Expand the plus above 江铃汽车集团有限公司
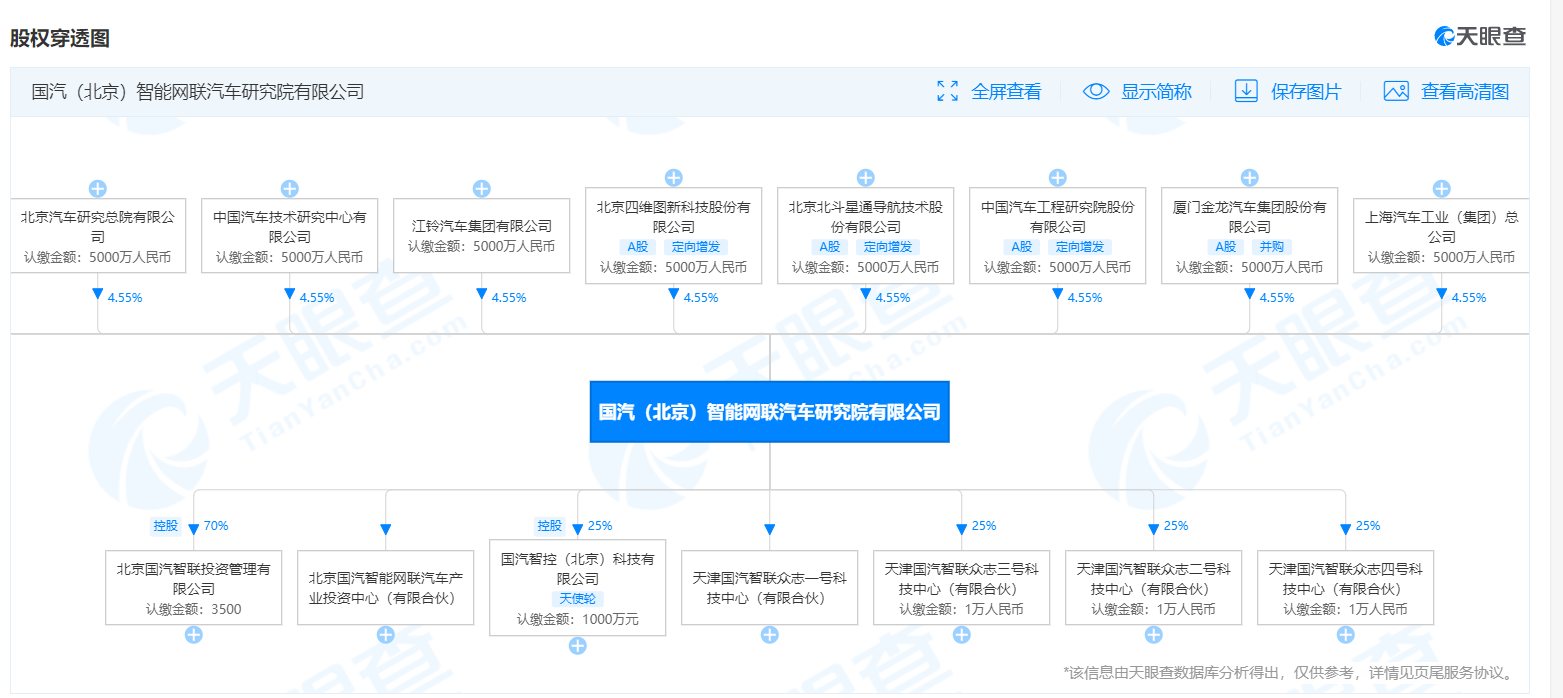The image size is (1563, 698). pyautogui.click(x=482, y=189)
